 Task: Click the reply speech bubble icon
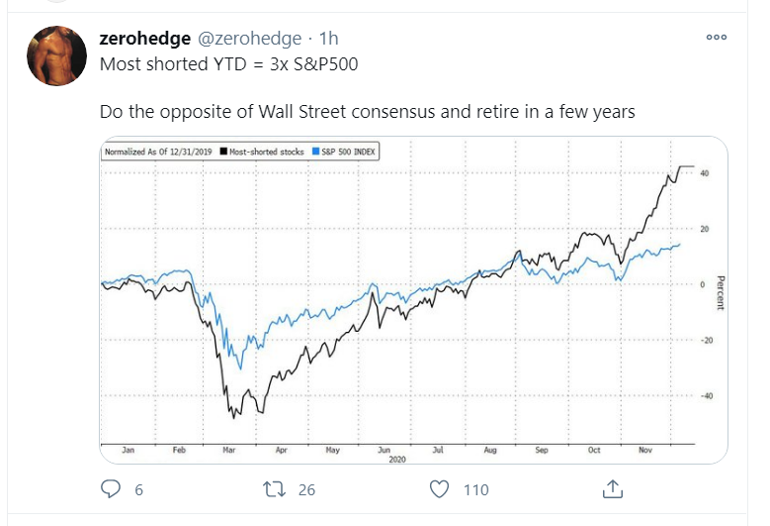tap(114, 489)
